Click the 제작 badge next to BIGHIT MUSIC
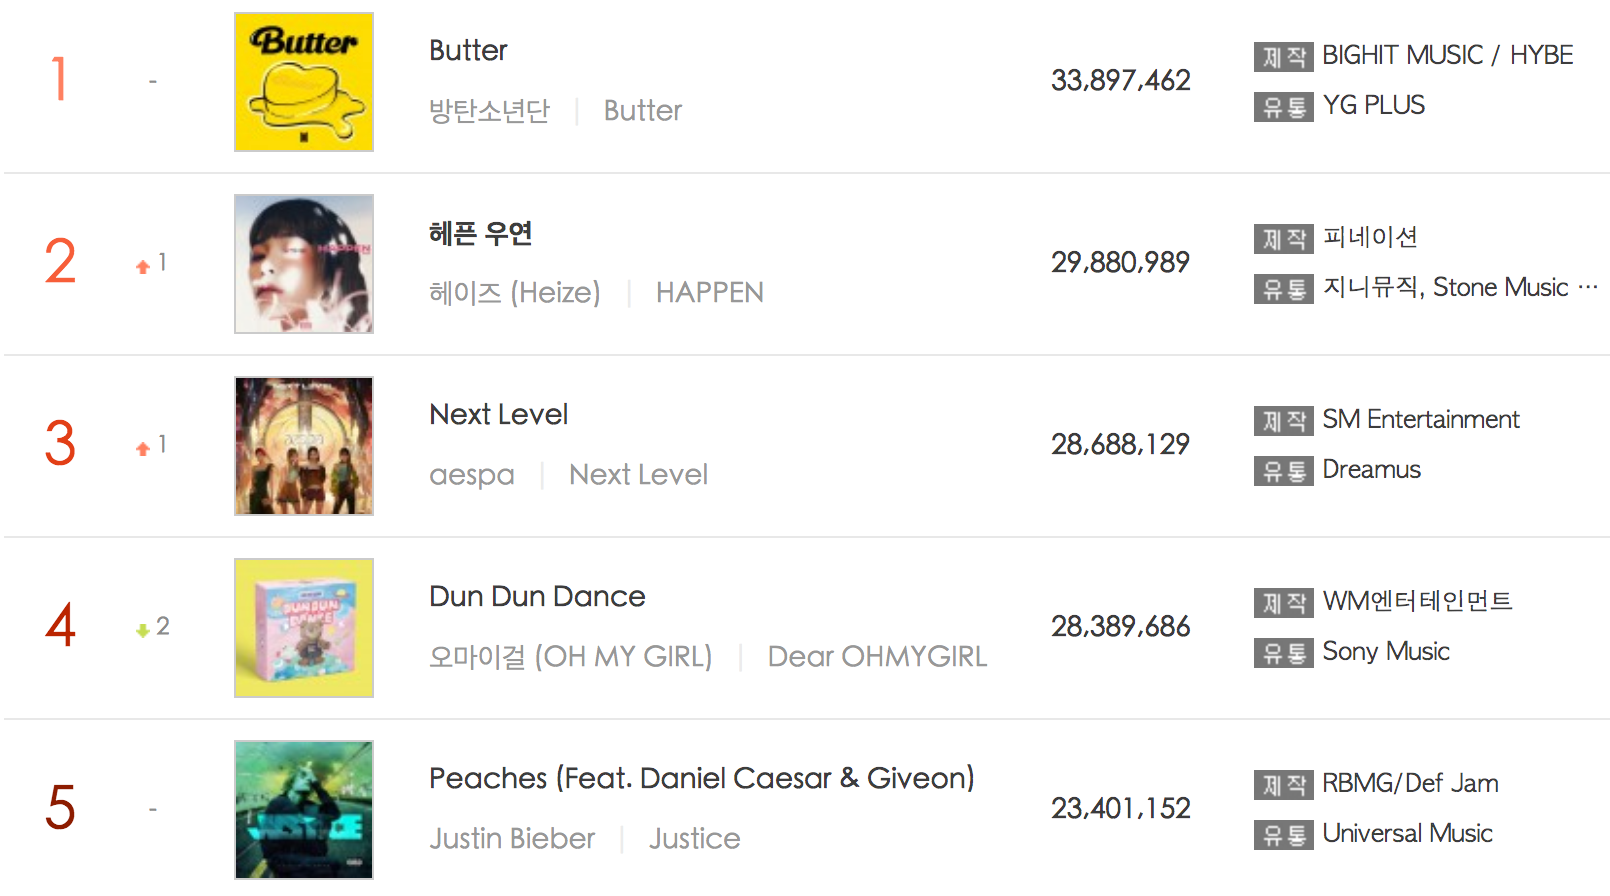This screenshot has height=896, width=1610. coord(1283,57)
